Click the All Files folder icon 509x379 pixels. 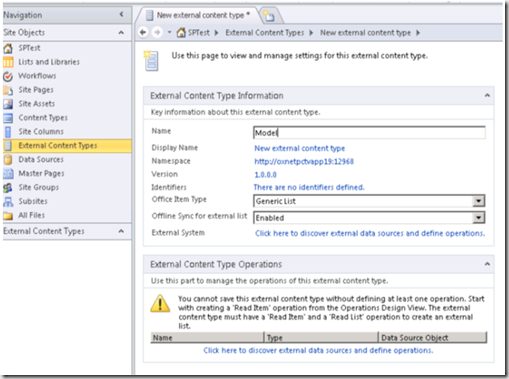coord(8,216)
